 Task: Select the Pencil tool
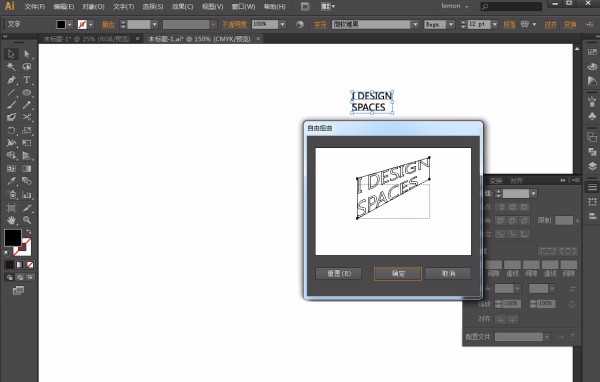point(27,105)
